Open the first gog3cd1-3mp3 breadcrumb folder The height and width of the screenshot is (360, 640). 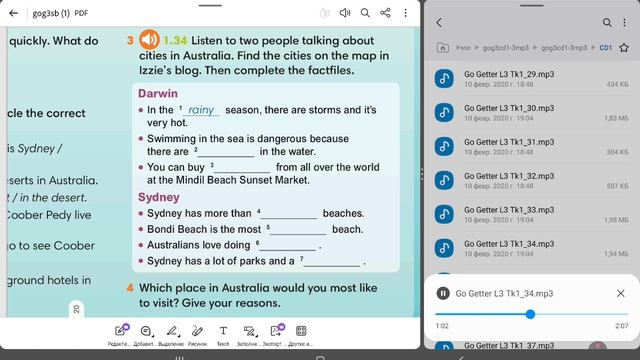[x=506, y=48]
